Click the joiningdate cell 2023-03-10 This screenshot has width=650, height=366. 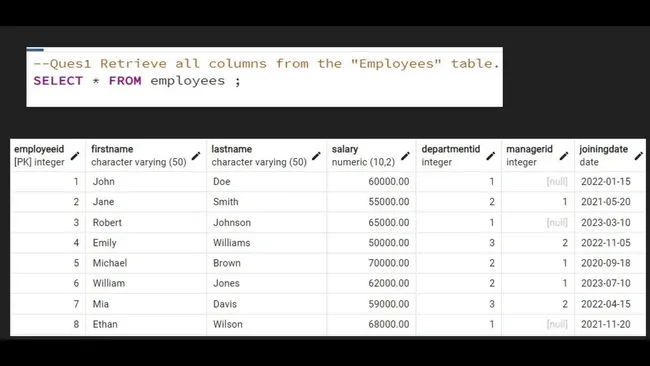coord(610,223)
